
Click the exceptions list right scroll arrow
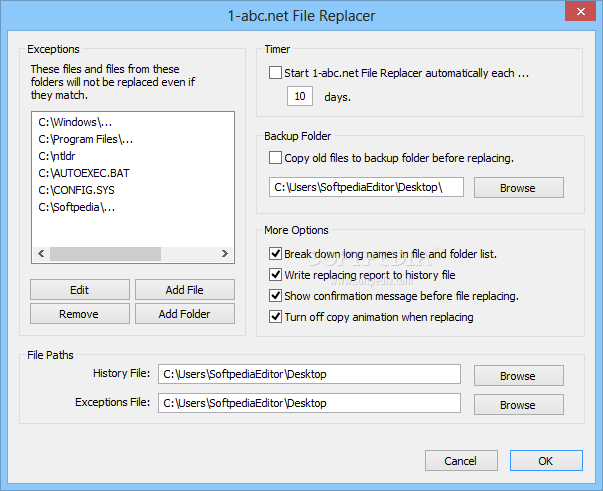(x=225, y=254)
